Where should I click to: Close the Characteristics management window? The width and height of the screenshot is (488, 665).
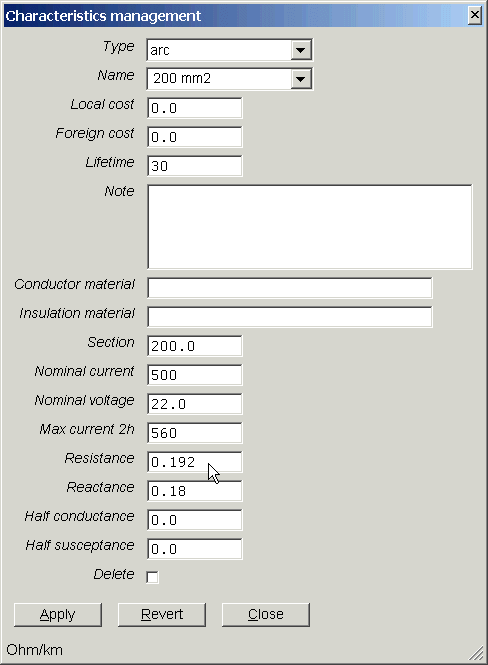pos(475,16)
